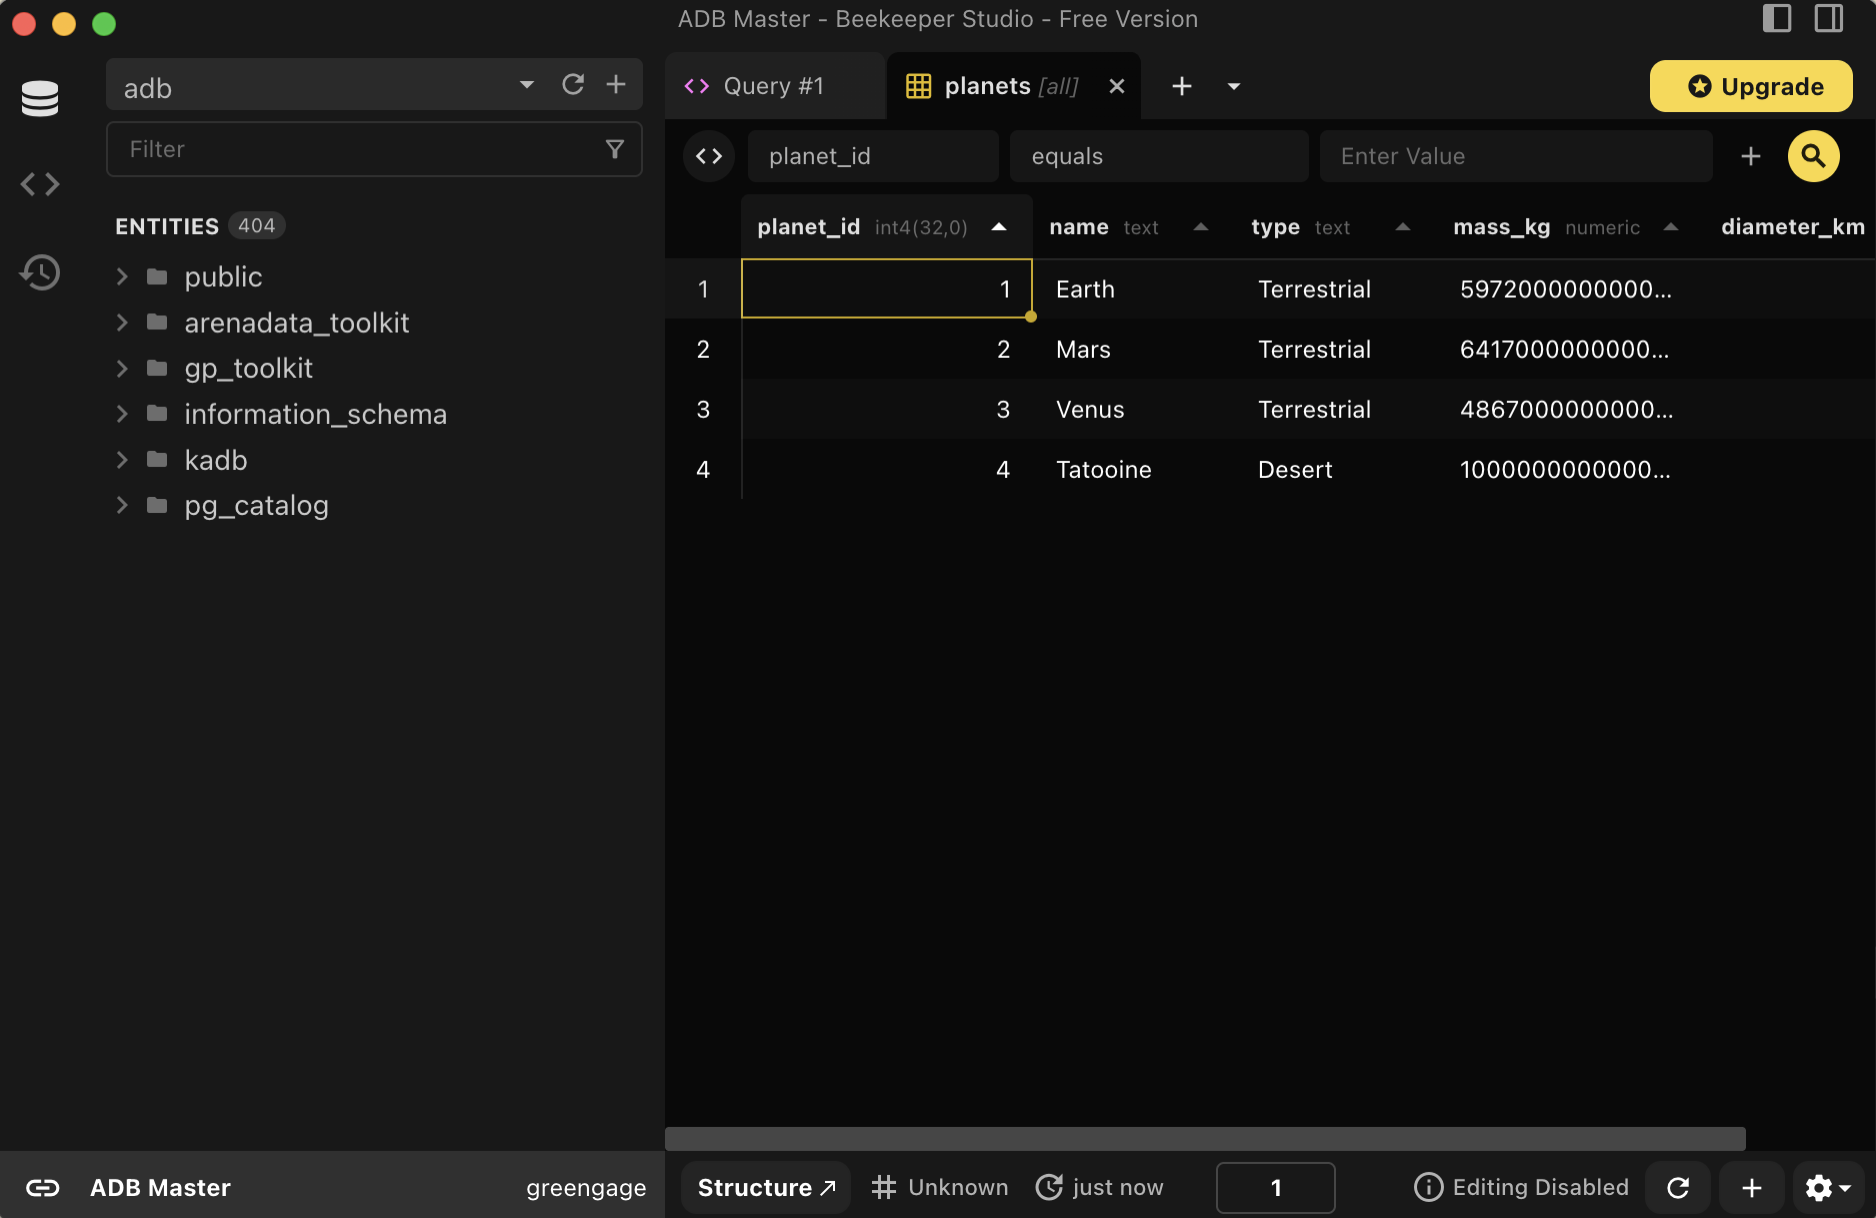This screenshot has height=1218, width=1876.
Task: Click the horizontal scrollbar of the table
Action: pos(1205,1139)
